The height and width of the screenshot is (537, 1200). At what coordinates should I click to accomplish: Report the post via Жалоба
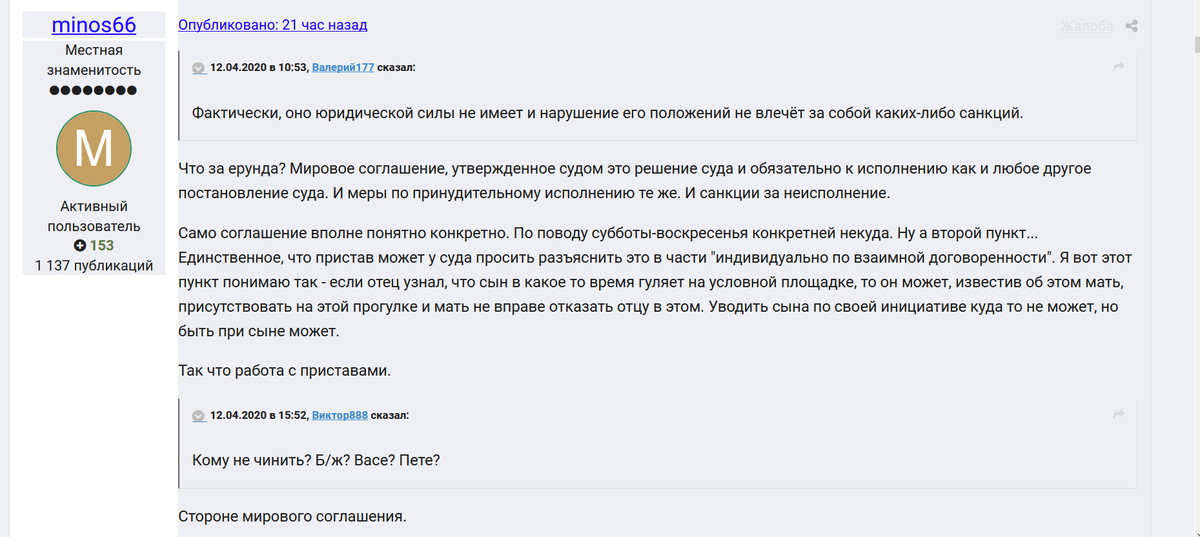[x=1087, y=26]
